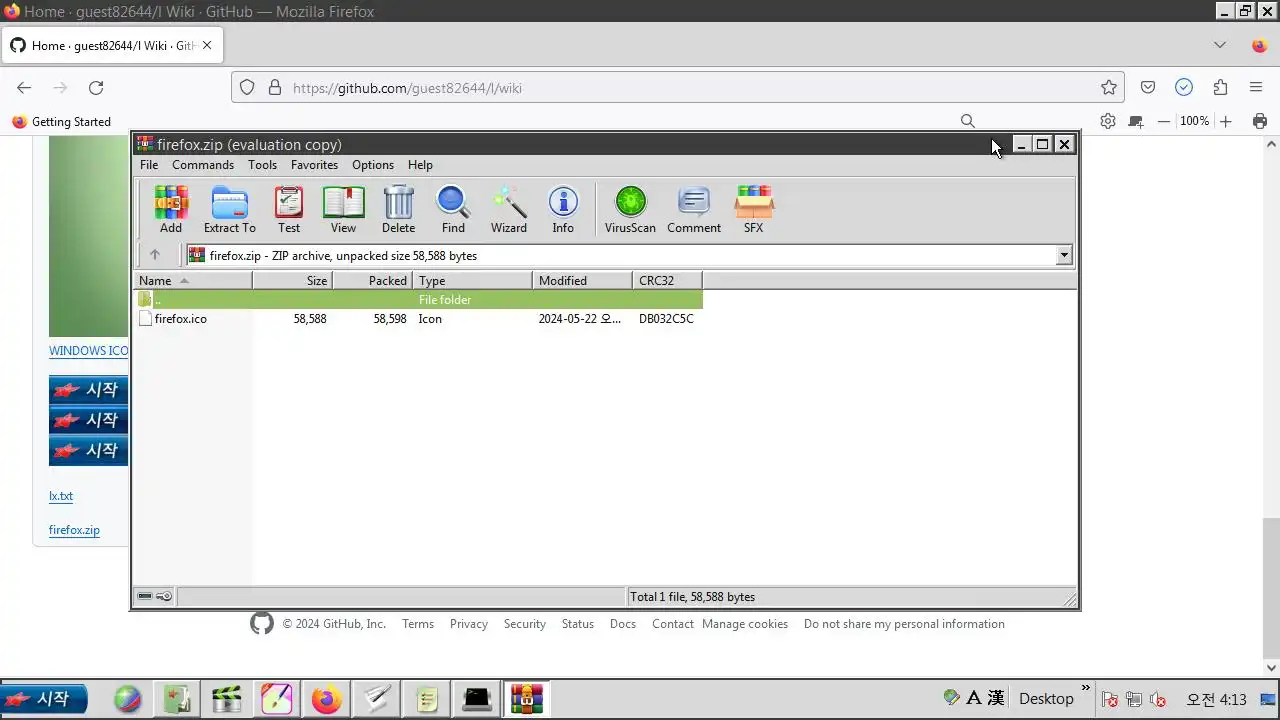Show archive Info
Screen dimensions: 1280x720
click(x=563, y=210)
